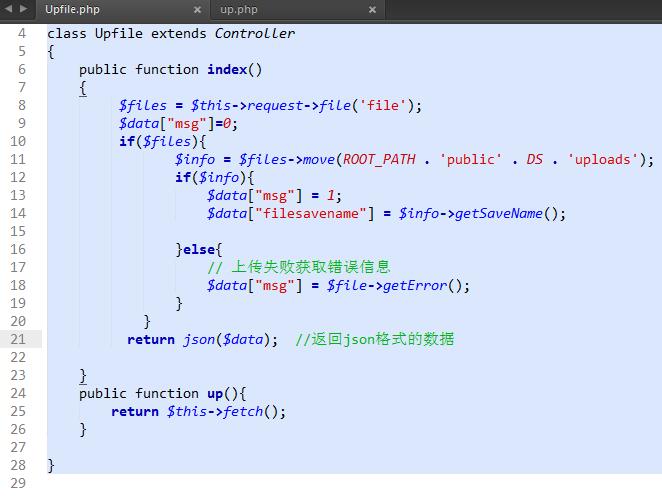The image size is (662, 496).
Task: Click the right tab navigation arrow
Action: [23, 9]
